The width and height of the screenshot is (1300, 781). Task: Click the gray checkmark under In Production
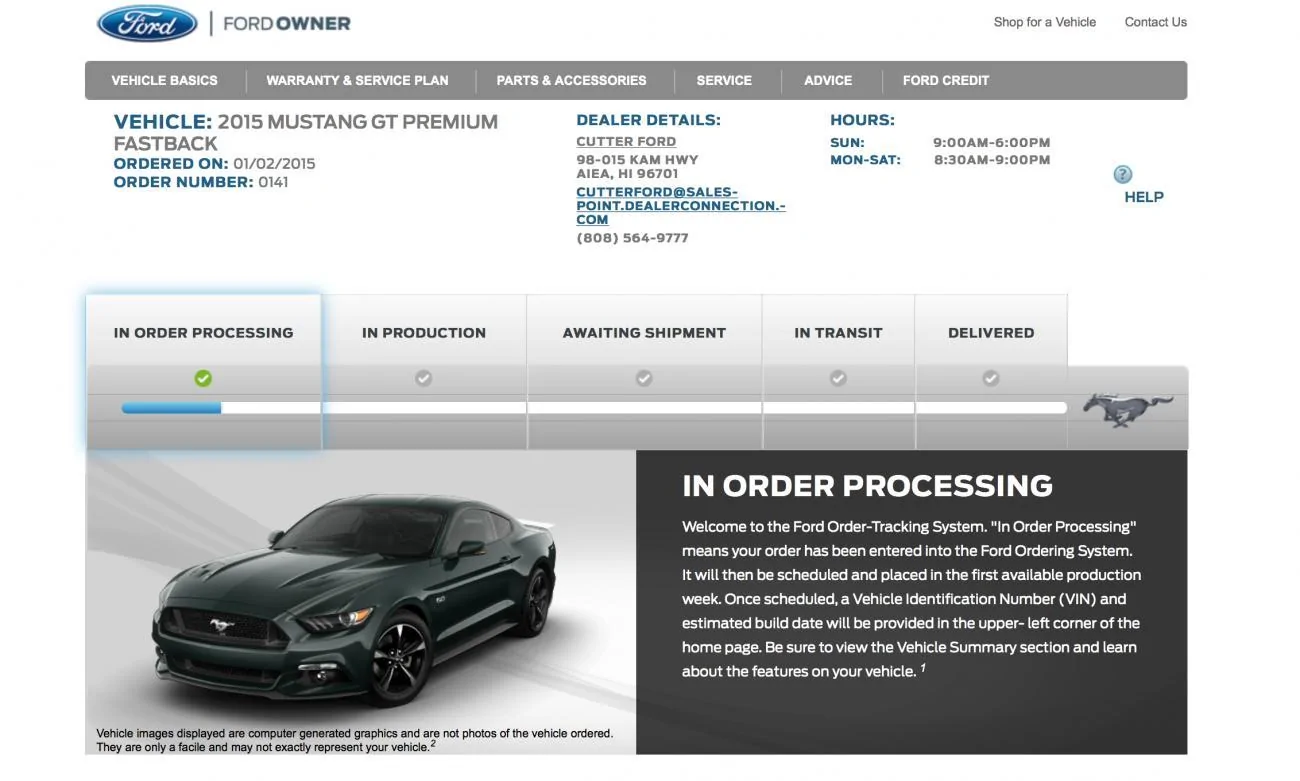pyautogui.click(x=424, y=378)
